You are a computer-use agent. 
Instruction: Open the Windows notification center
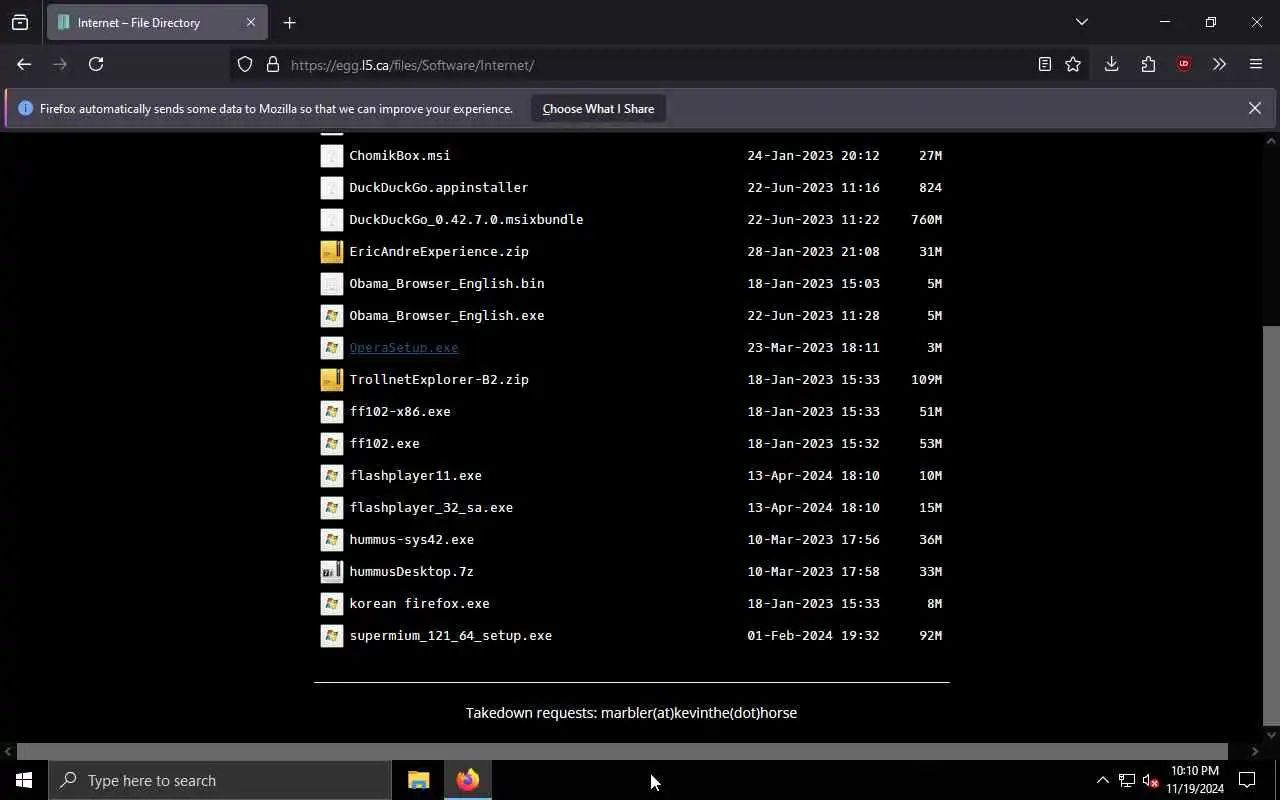(x=1247, y=781)
